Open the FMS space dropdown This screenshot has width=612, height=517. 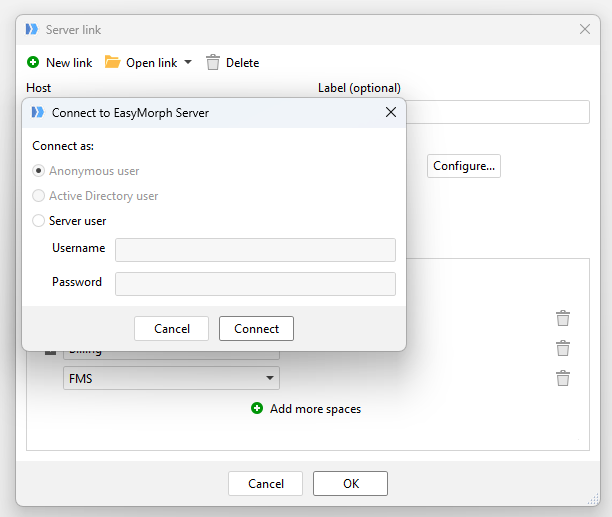[171, 378]
